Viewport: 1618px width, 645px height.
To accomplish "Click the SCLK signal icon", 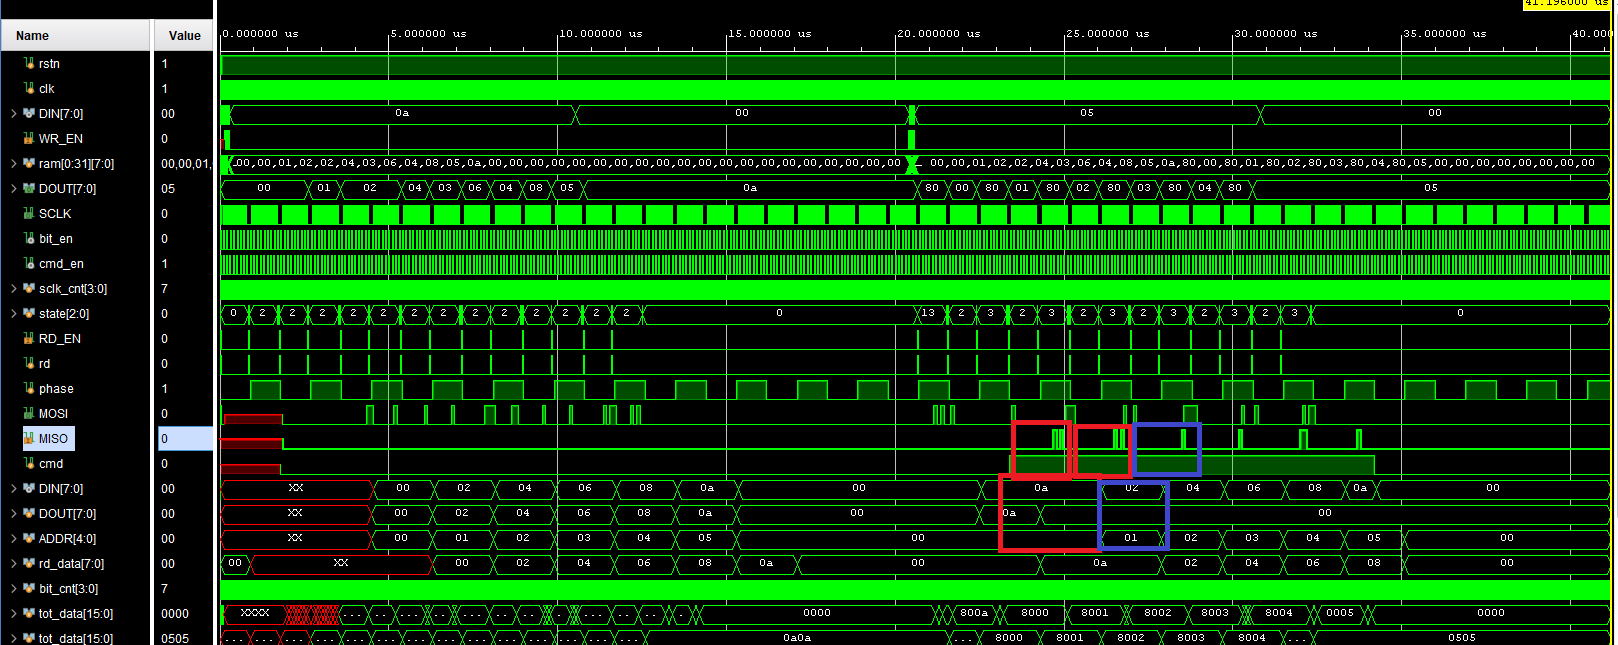I will [29, 213].
